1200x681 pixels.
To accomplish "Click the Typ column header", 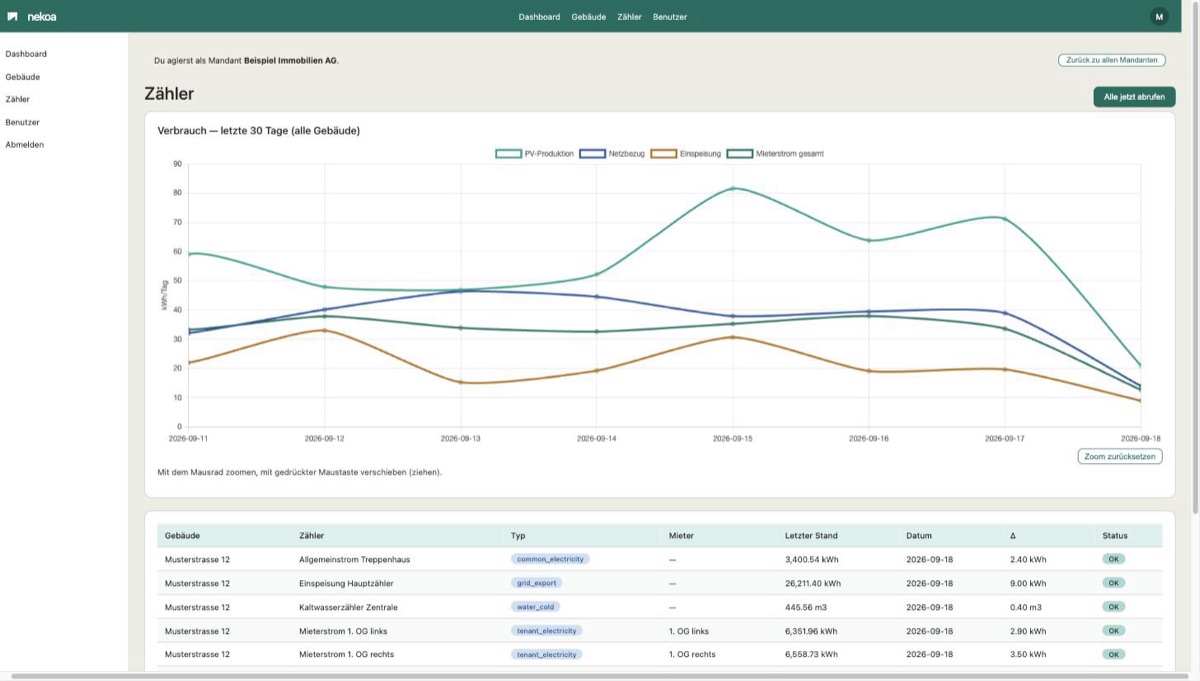I will coord(518,536).
